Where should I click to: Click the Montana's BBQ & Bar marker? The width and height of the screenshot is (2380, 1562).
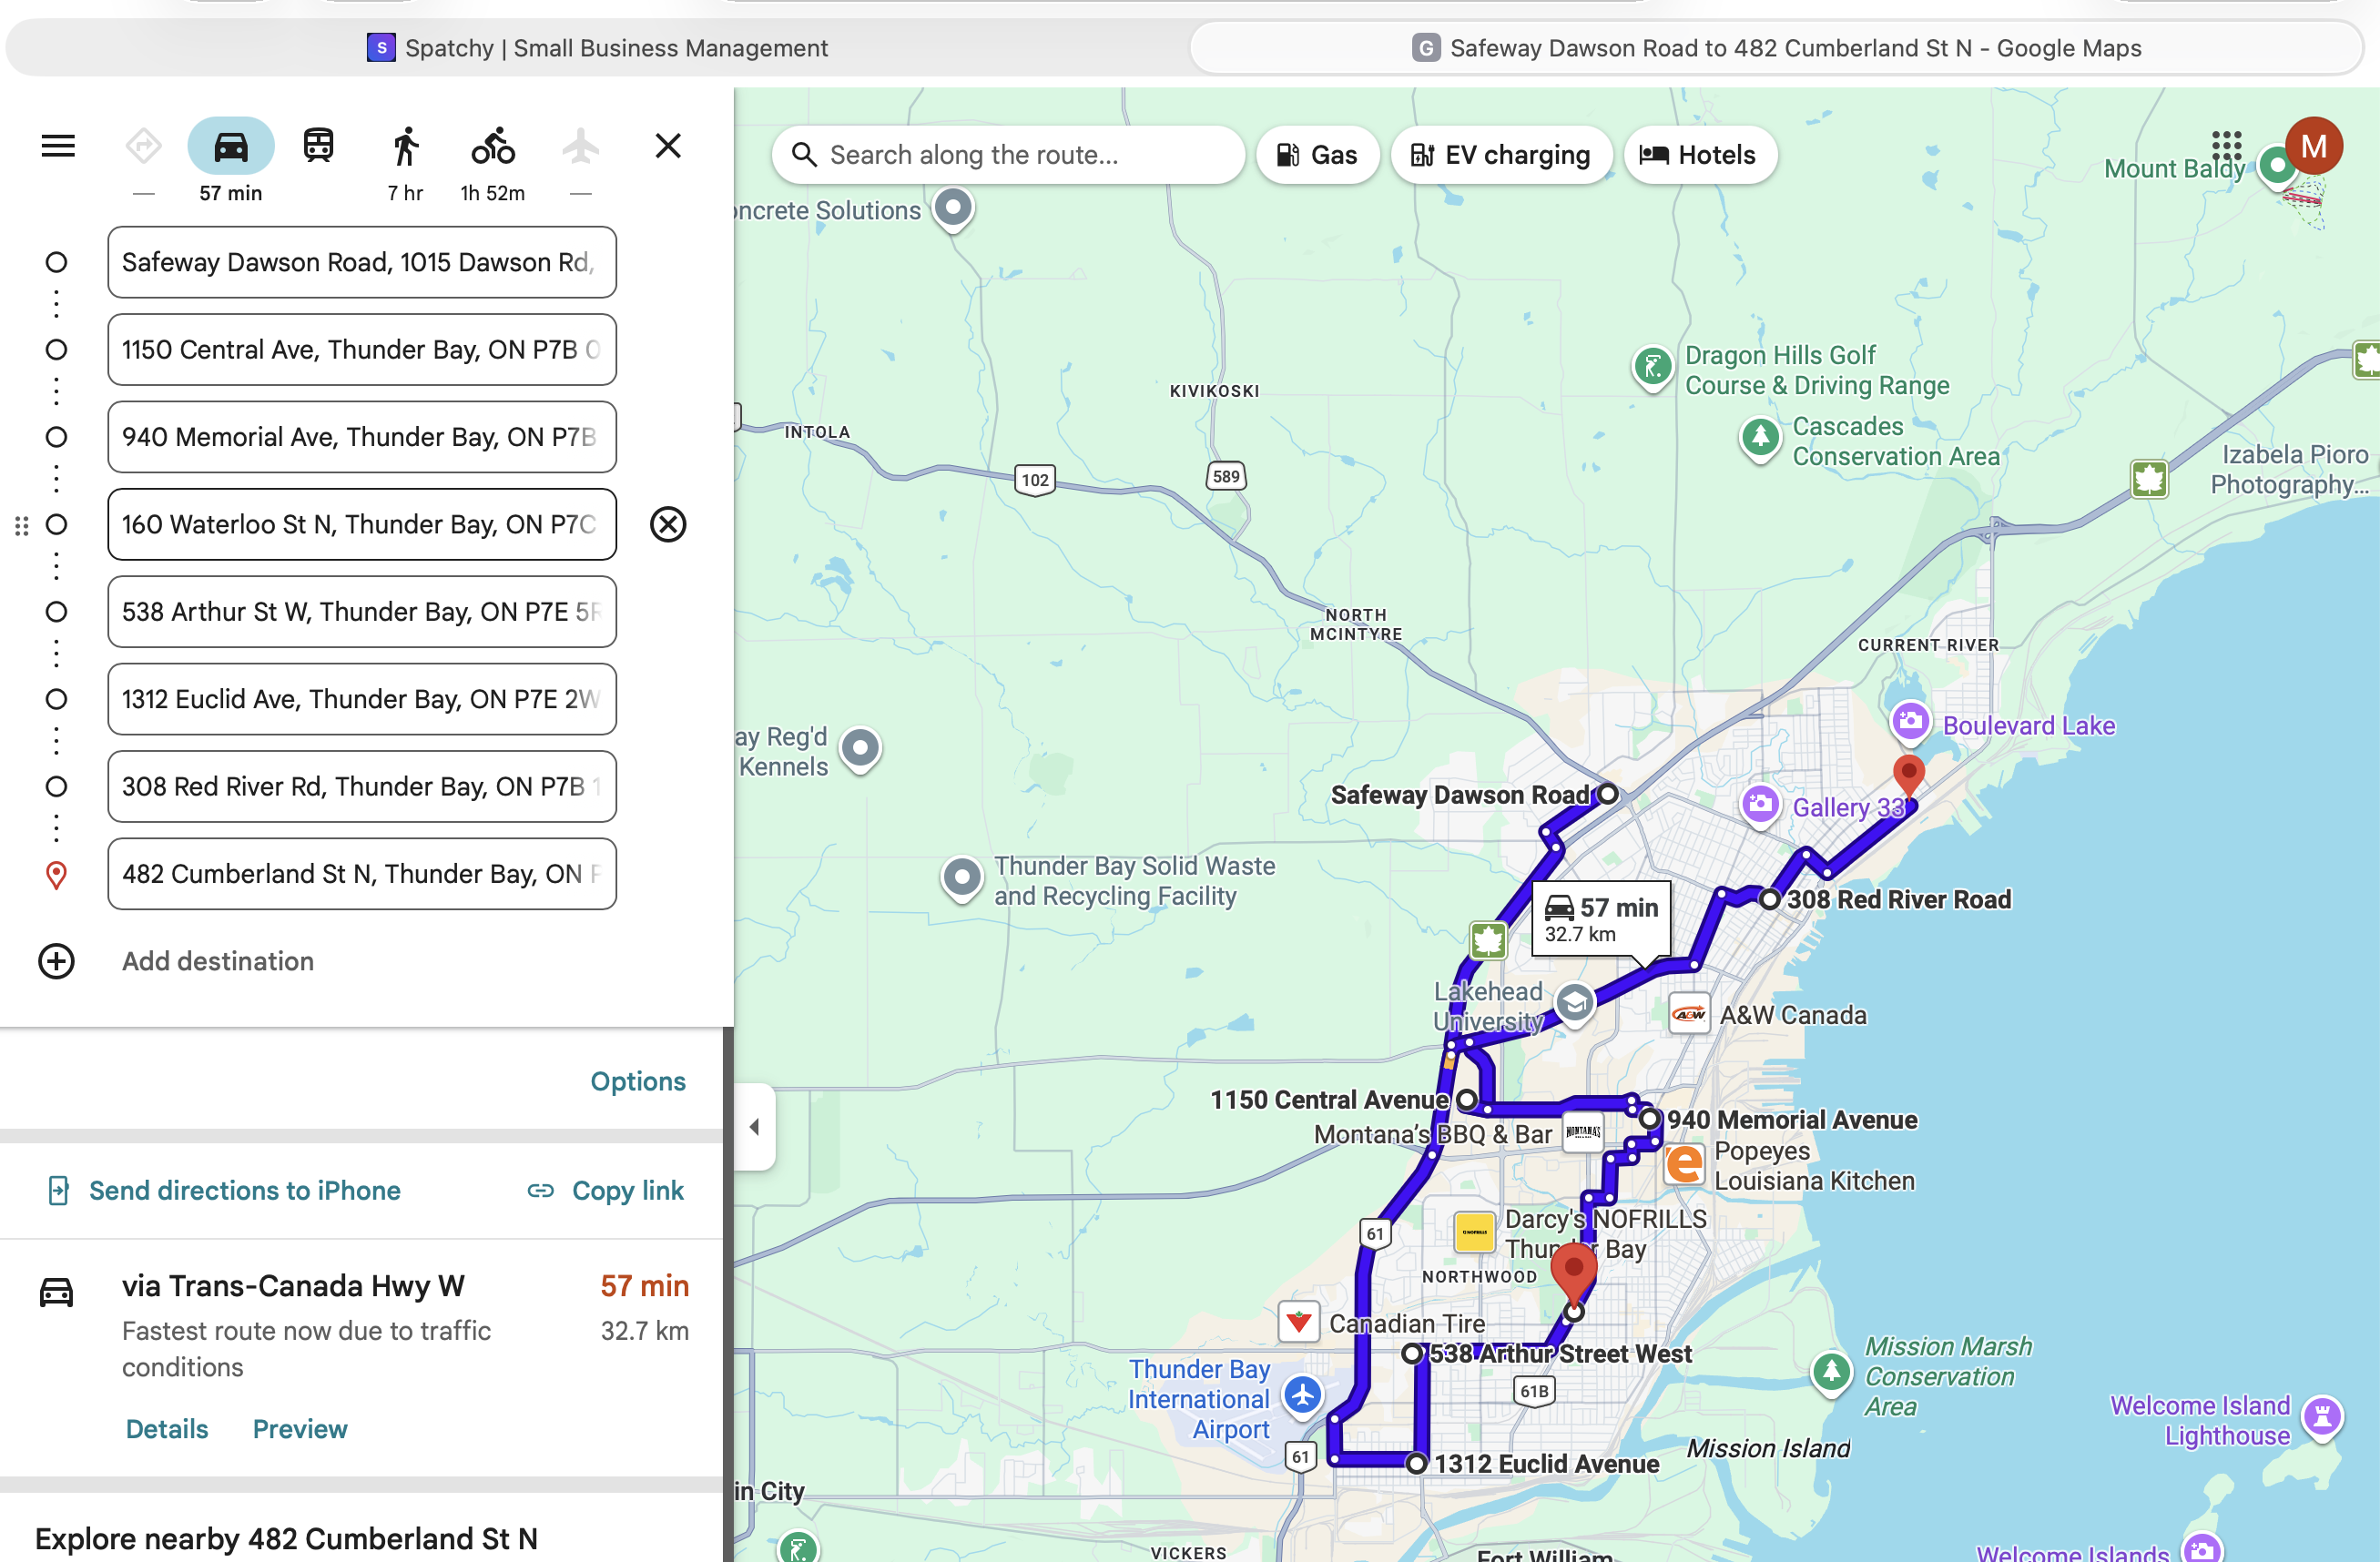tap(1583, 1132)
